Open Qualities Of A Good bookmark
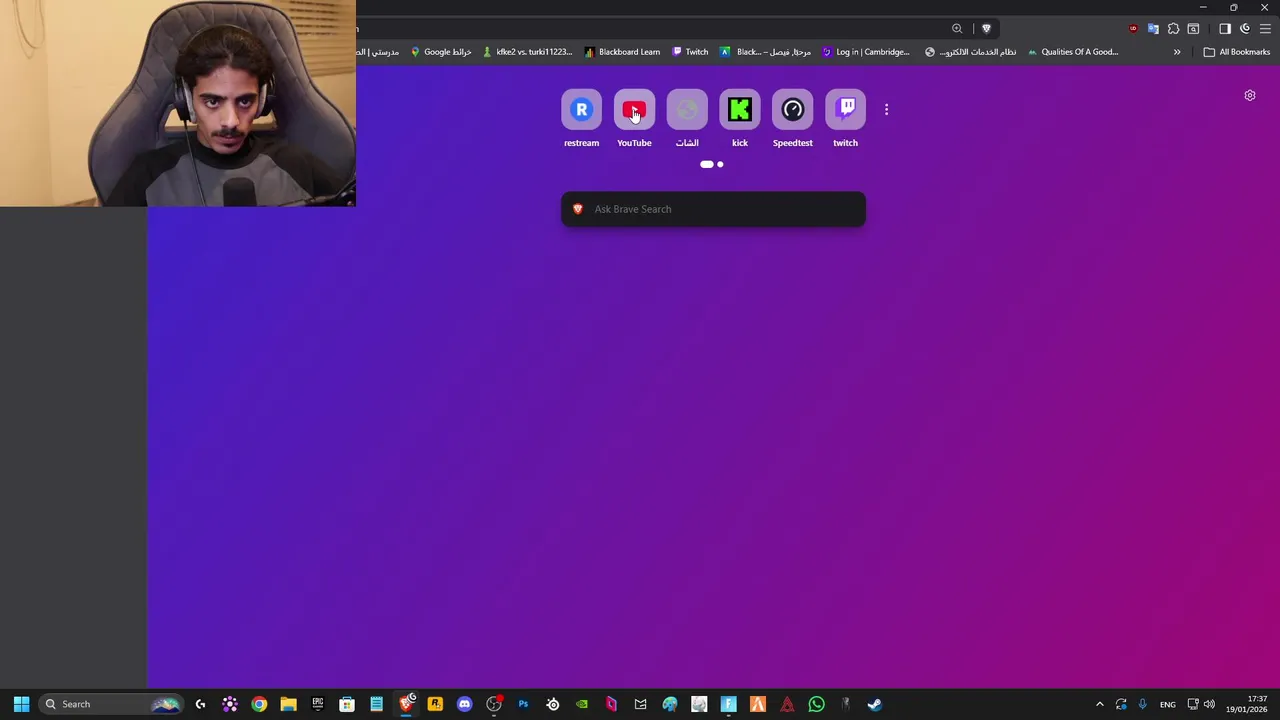The image size is (1280, 720). (1073, 52)
